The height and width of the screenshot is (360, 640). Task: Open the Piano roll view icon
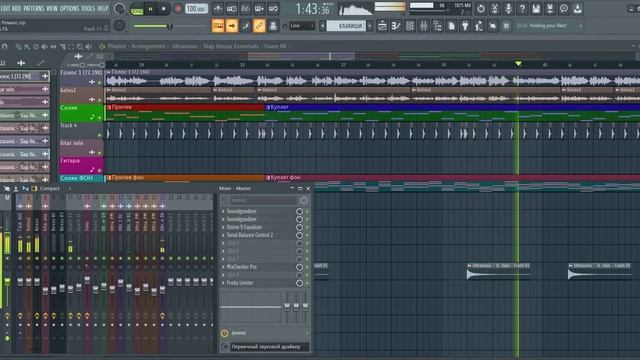coord(396,26)
